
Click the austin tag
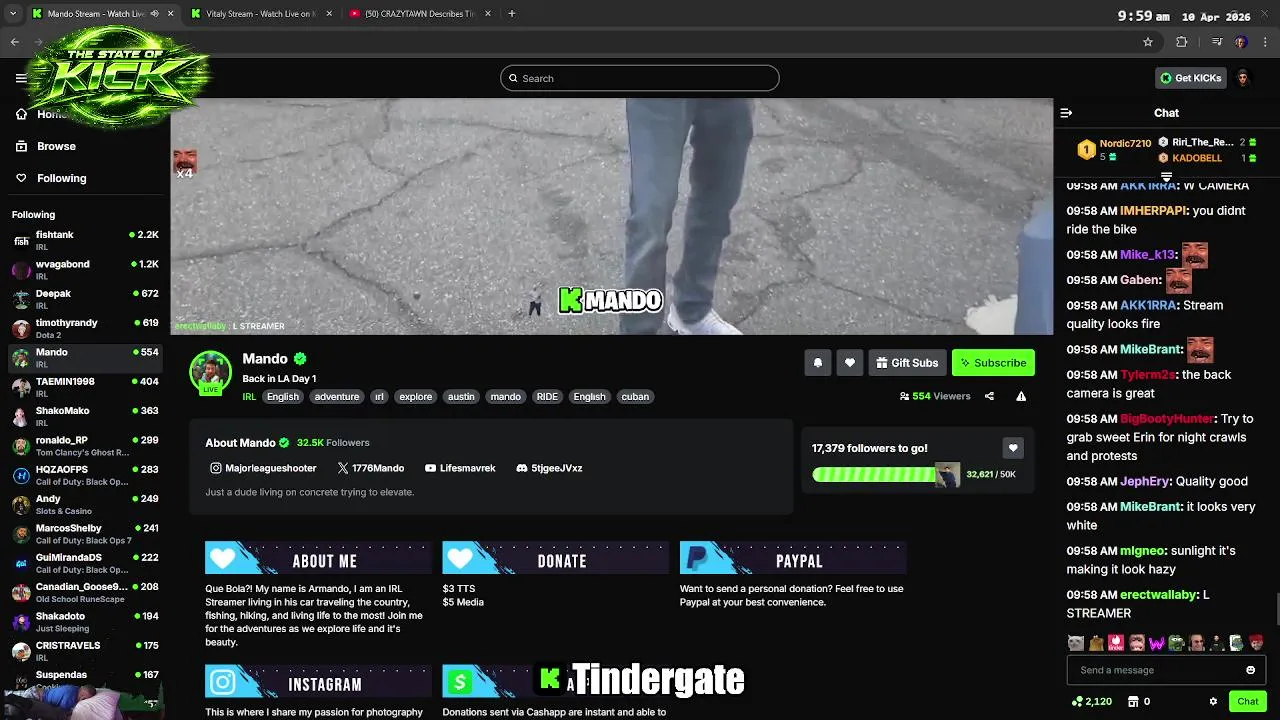tap(461, 397)
